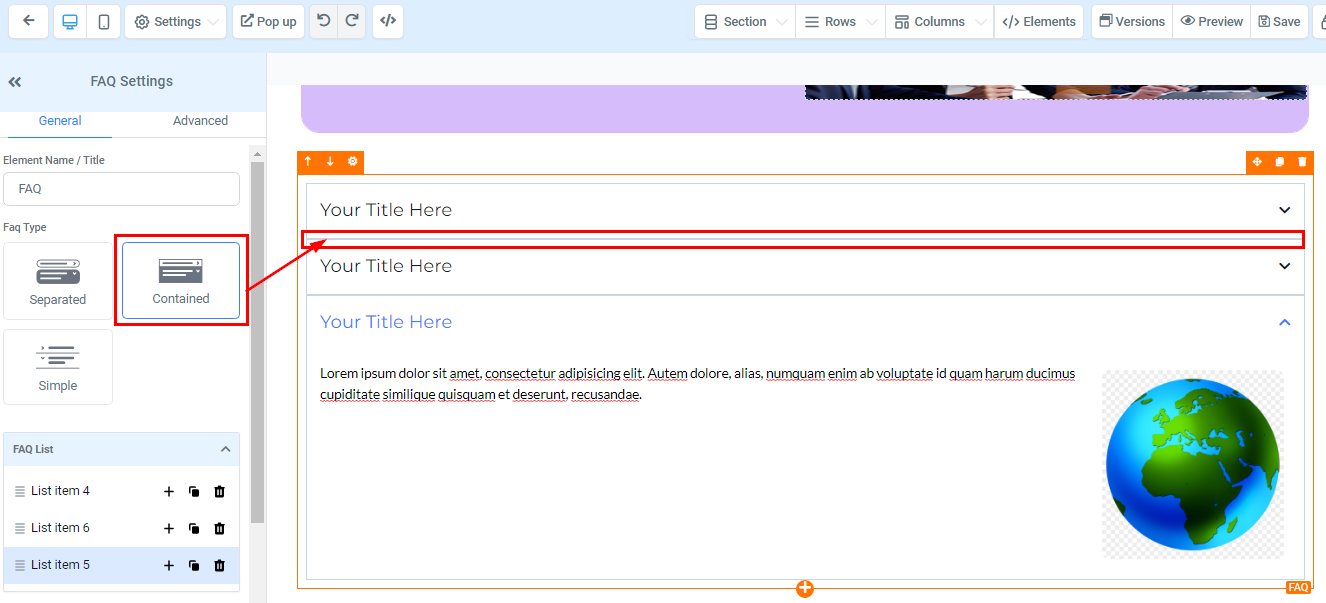Image resolution: width=1326 pixels, height=603 pixels.
Task: Switch to the General tab
Action: click(x=60, y=121)
